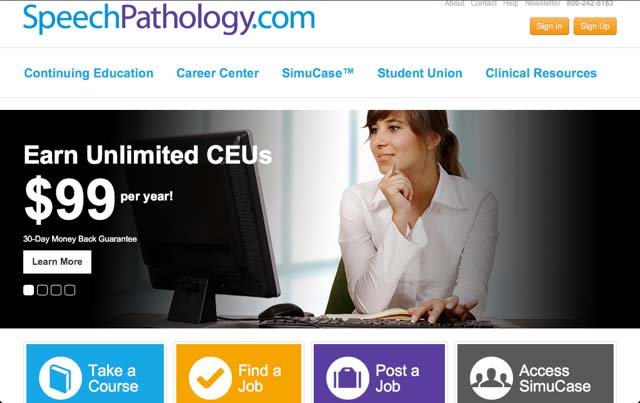Click the SpeechPathology.com logo

[169, 18]
